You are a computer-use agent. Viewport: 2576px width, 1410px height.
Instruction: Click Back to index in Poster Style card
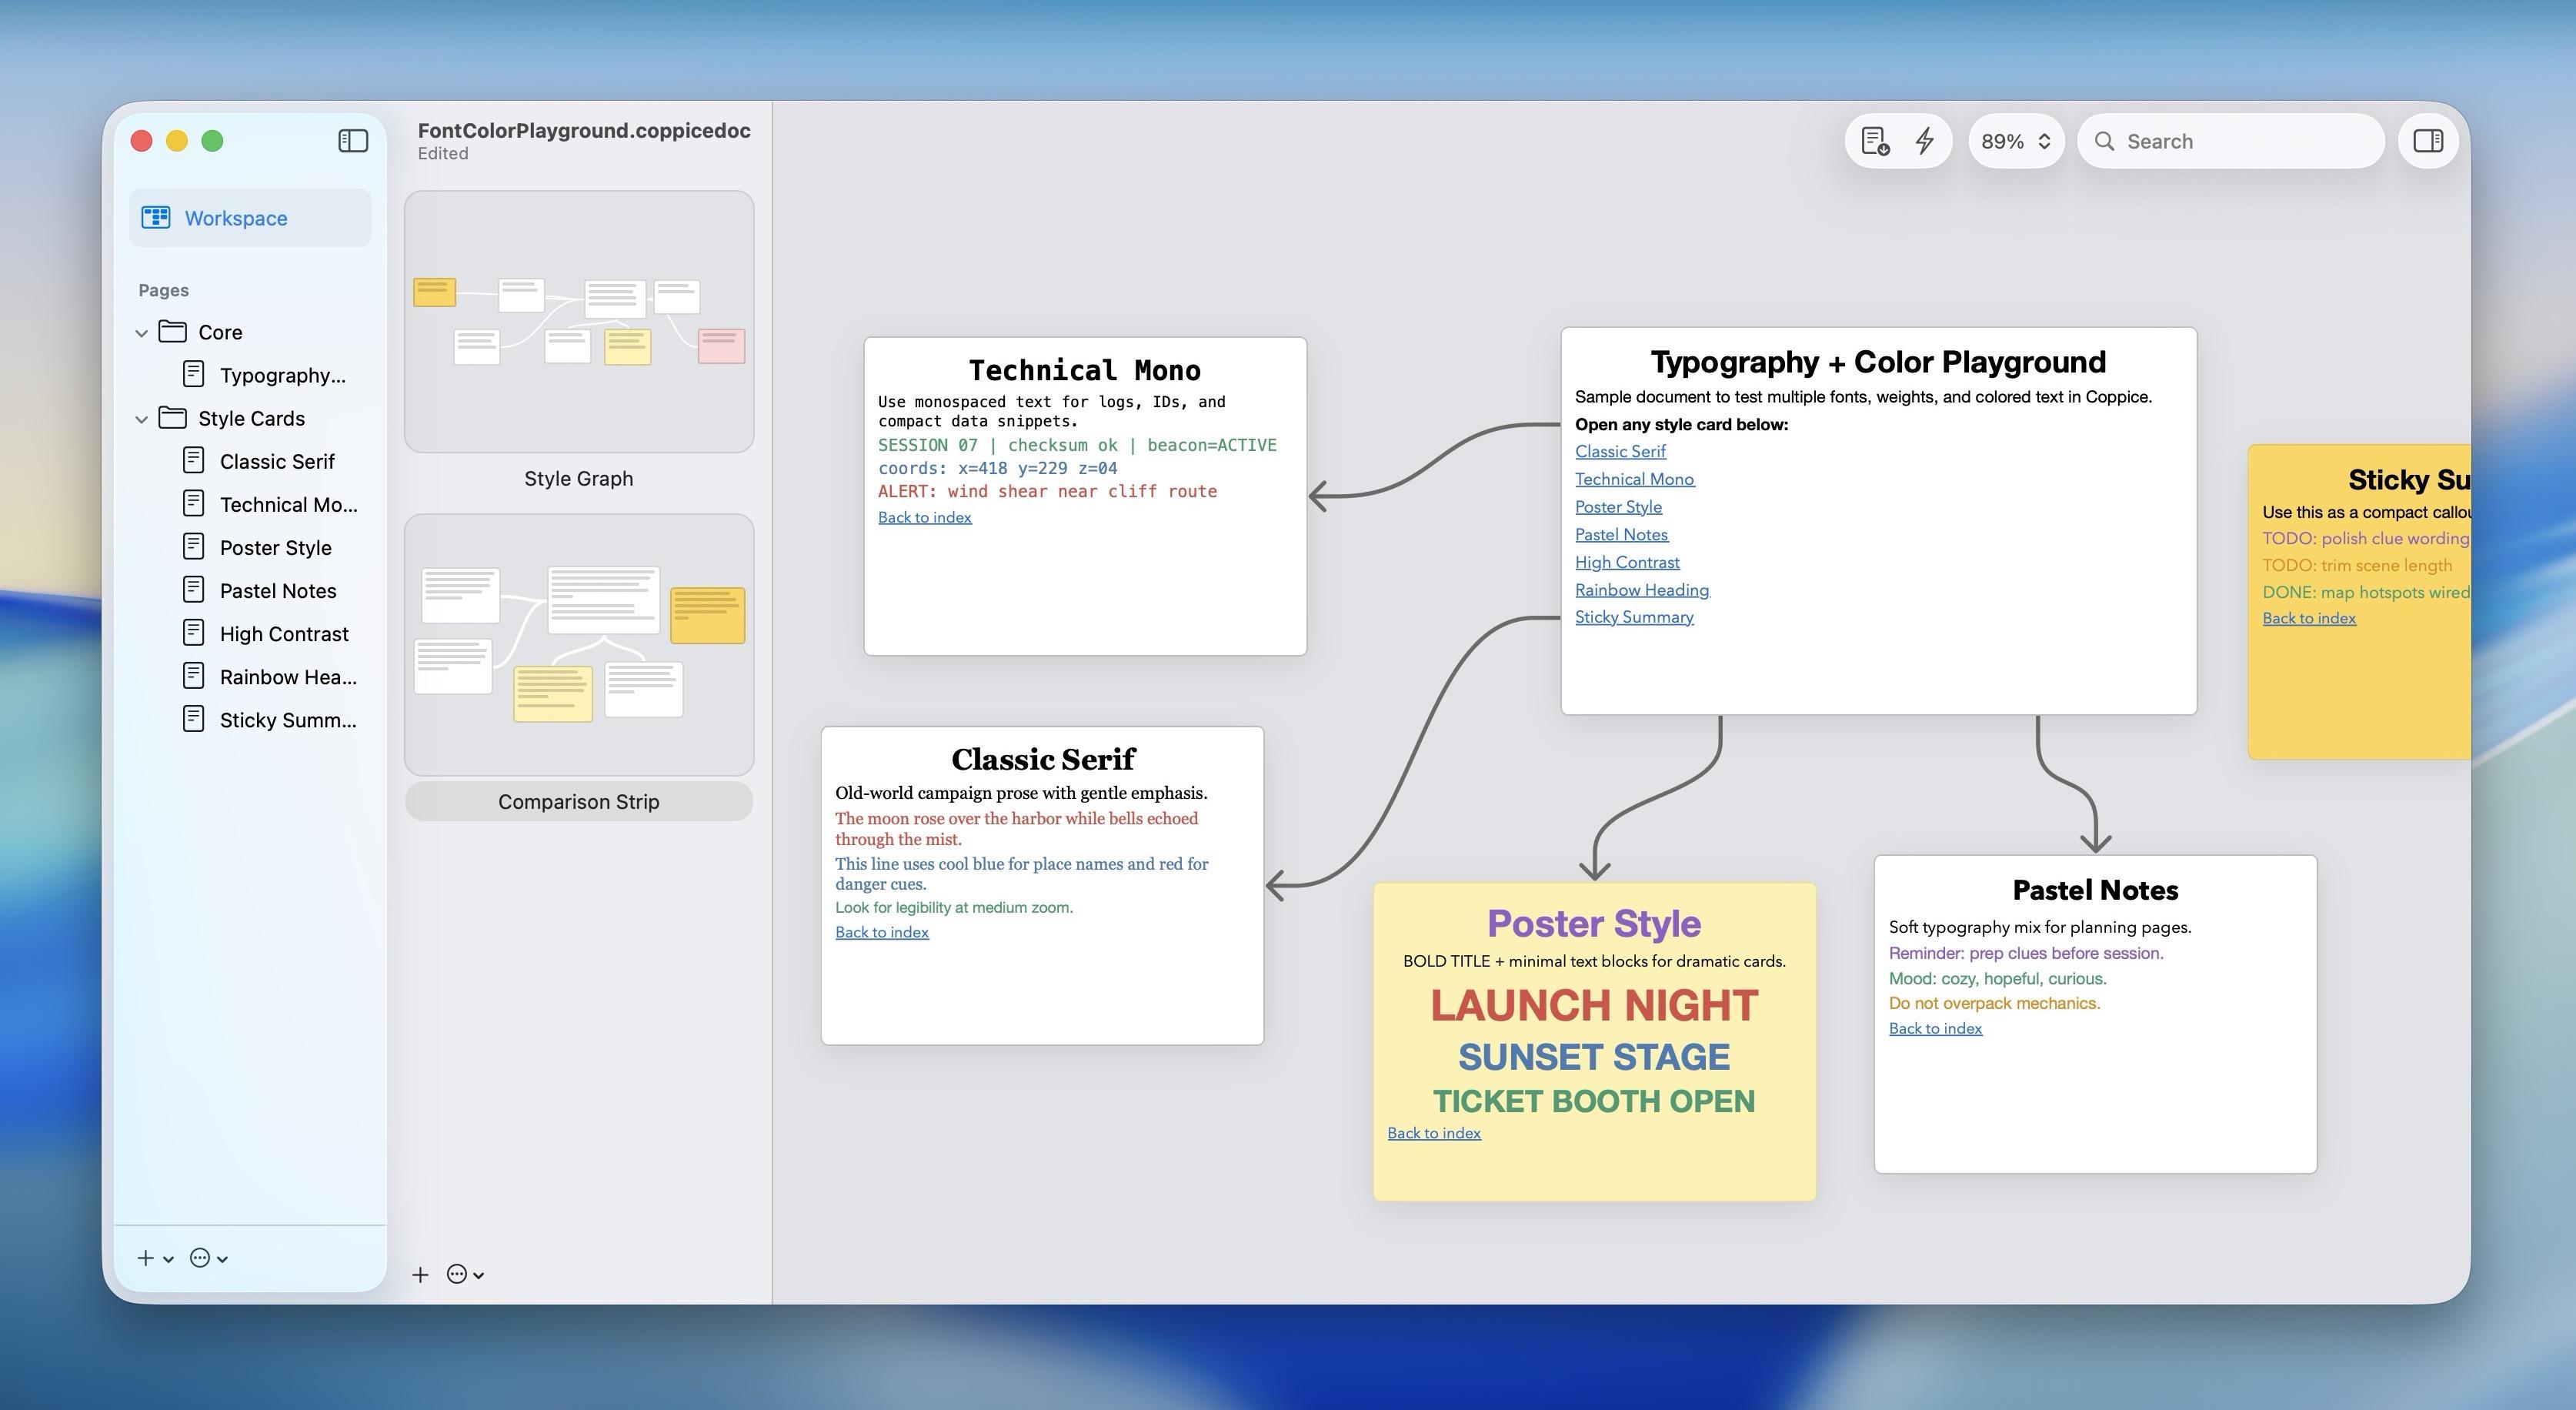(1434, 1133)
